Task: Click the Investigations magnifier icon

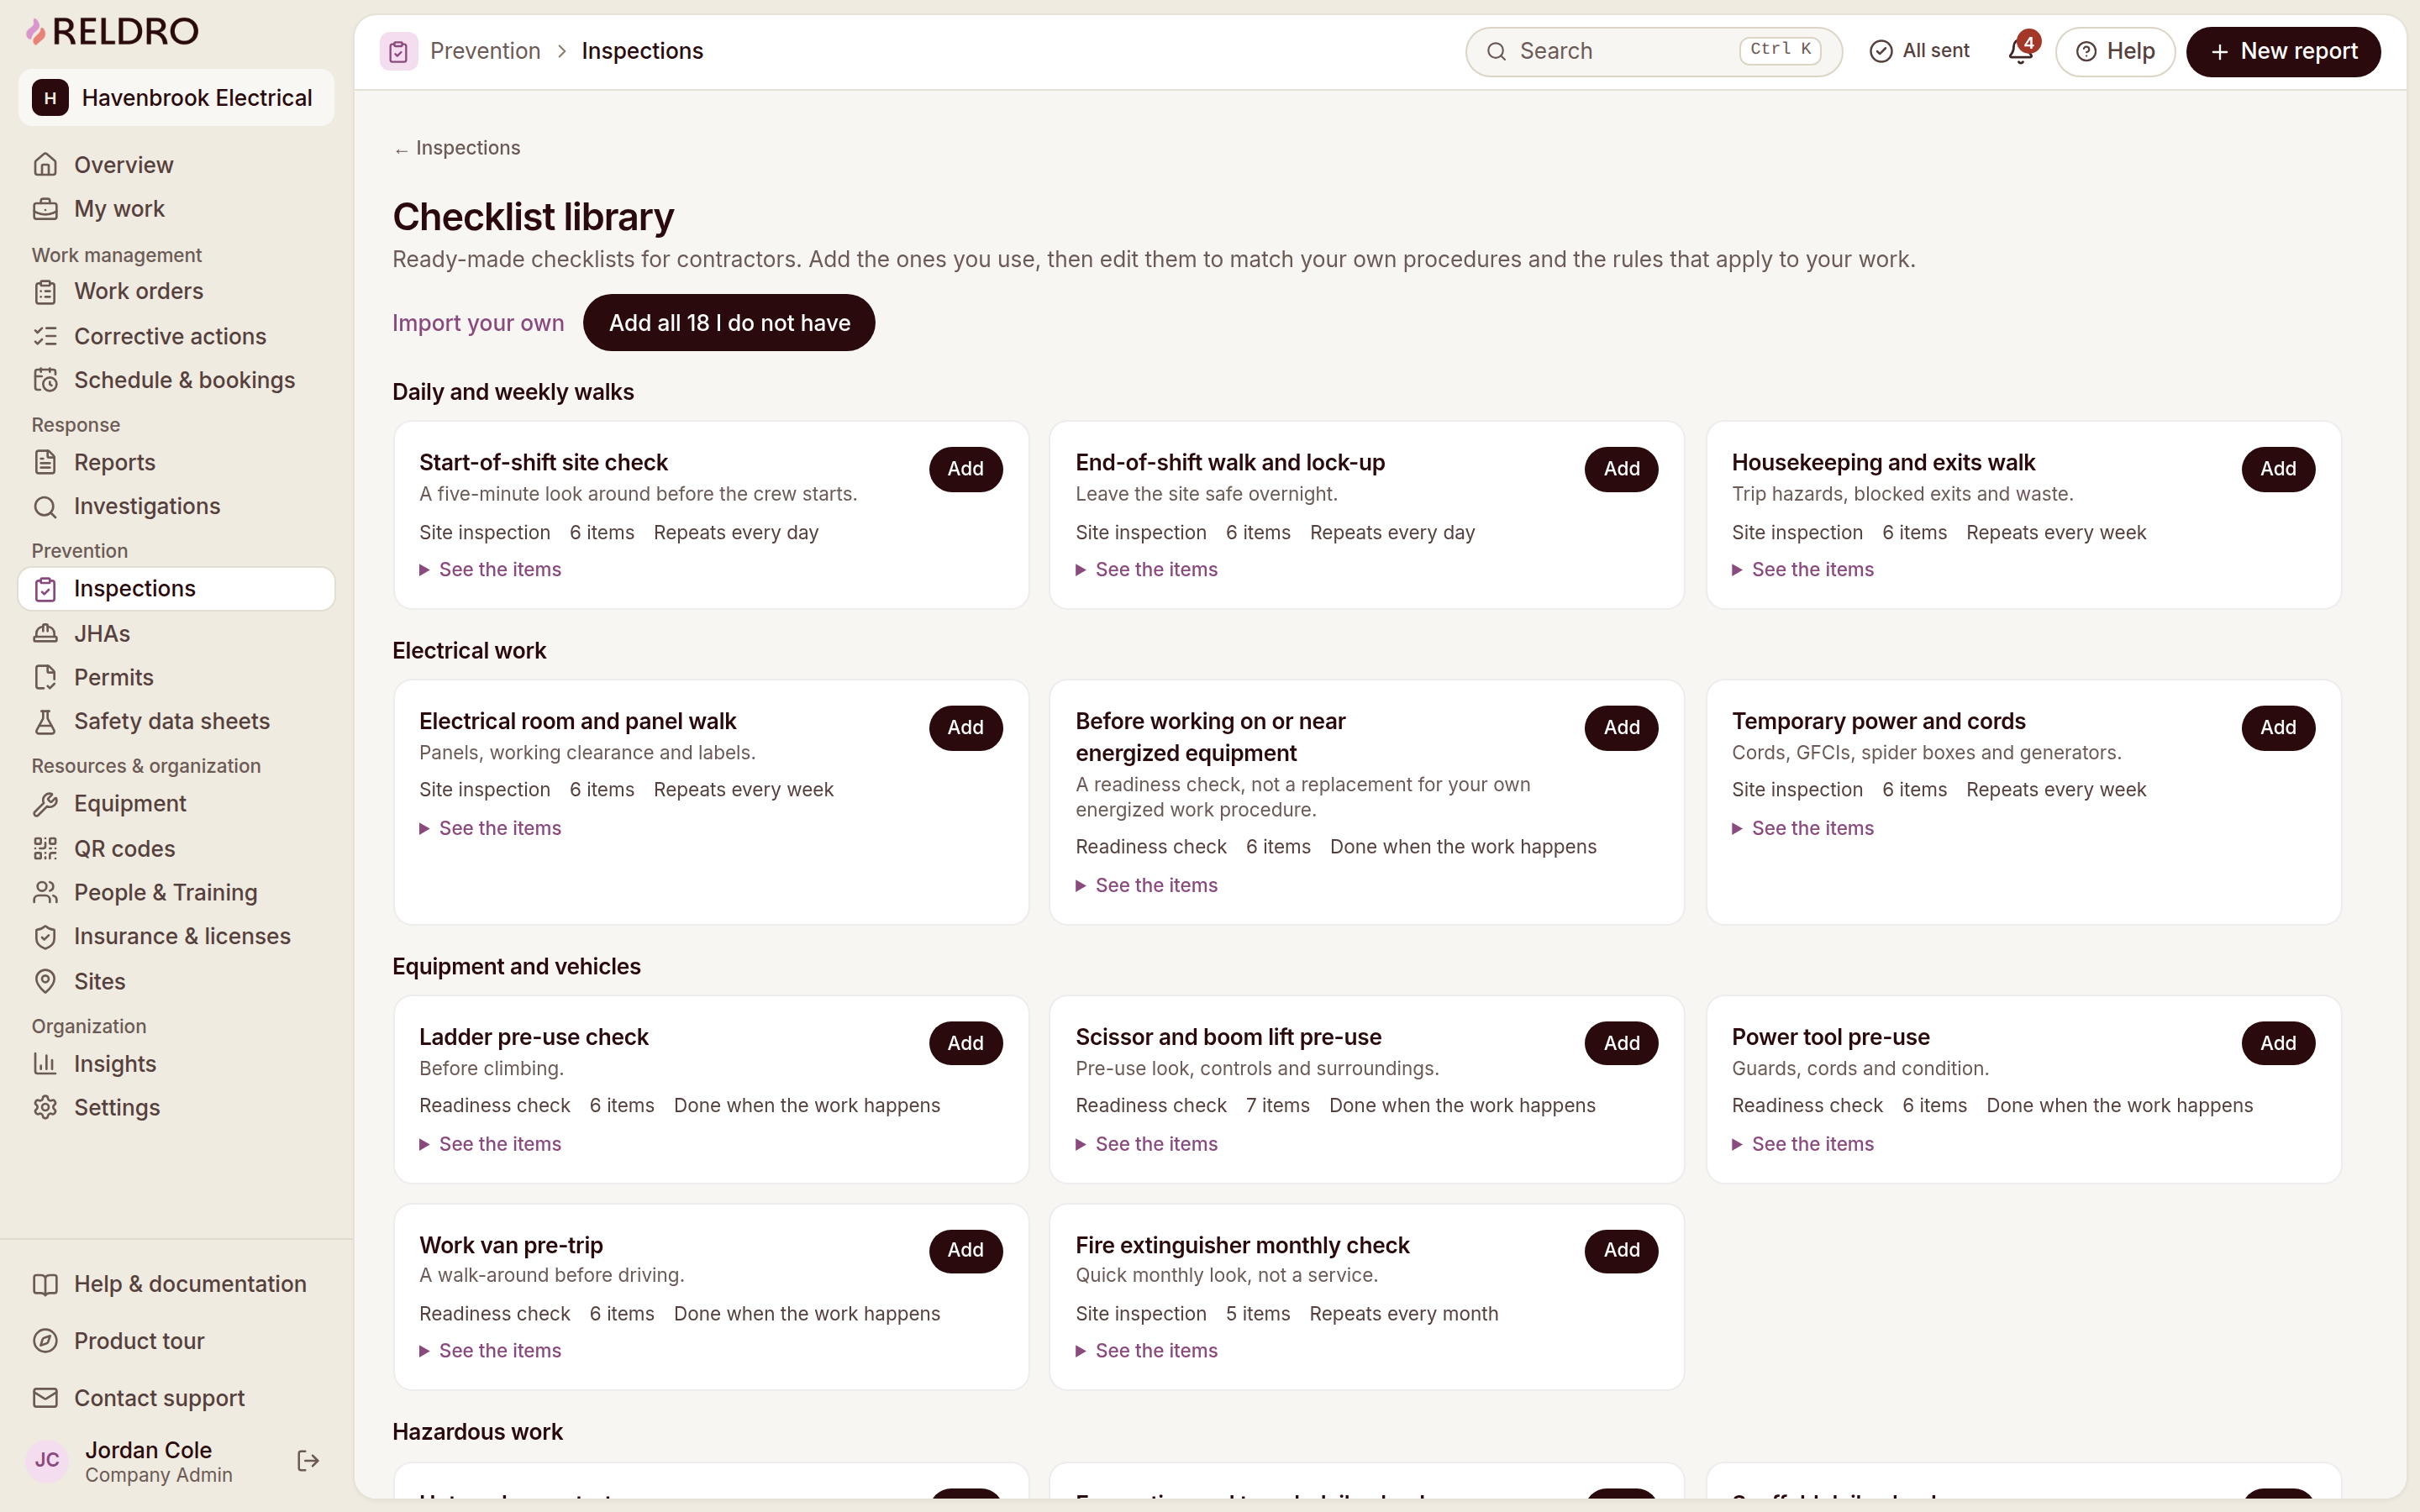Action: (45, 507)
